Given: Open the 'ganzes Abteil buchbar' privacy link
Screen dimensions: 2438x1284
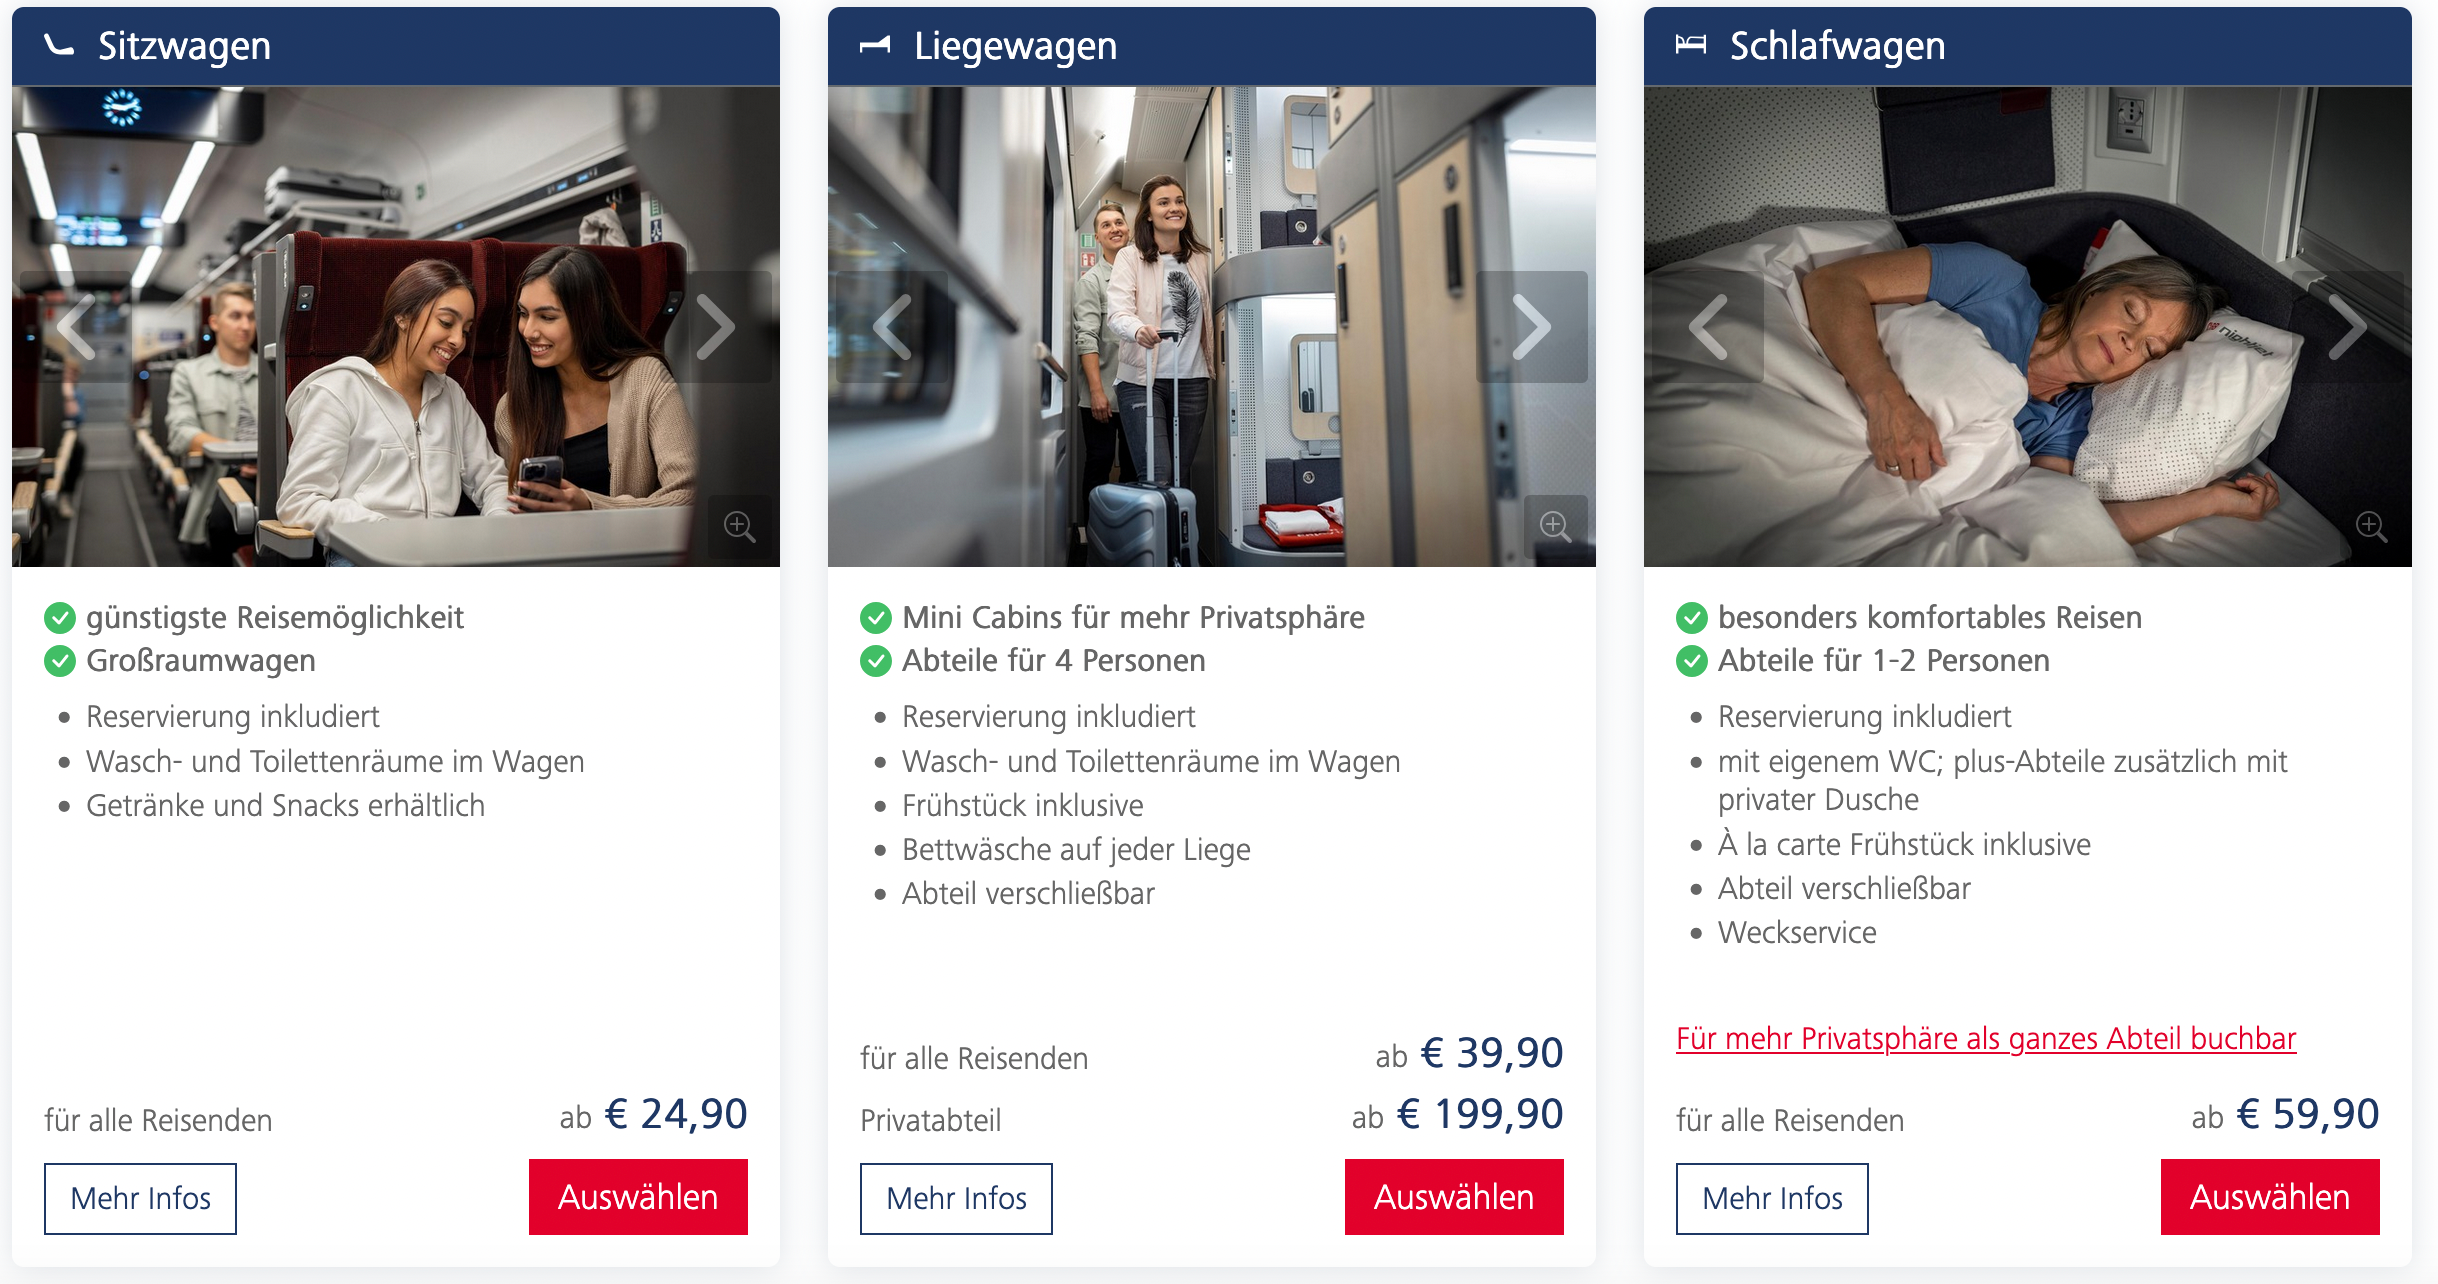Looking at the screenshot, I should [x=1986, y=1039].
